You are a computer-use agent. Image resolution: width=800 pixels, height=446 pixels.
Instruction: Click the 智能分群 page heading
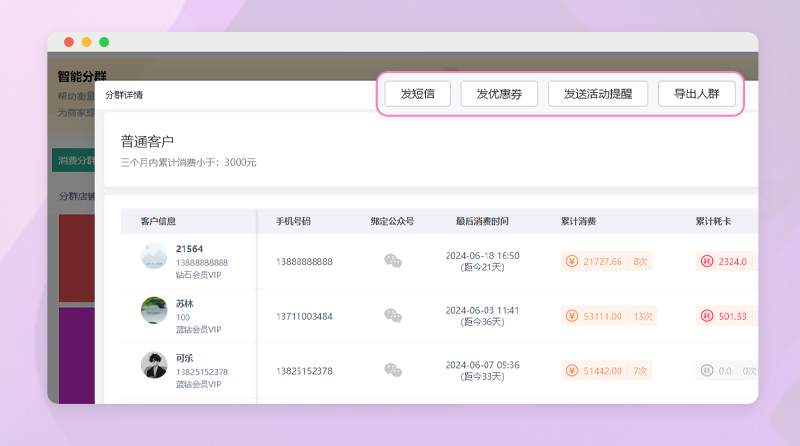pyautogui.click(x=82, y=76)
